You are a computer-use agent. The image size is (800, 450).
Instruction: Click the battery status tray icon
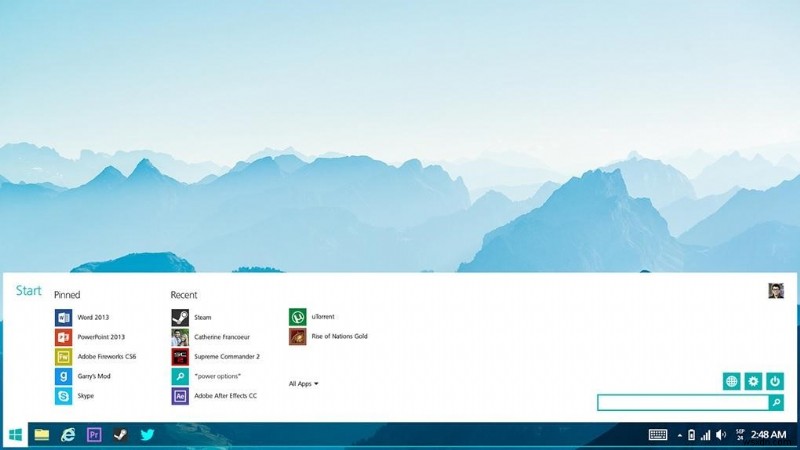tap(691, 435)
